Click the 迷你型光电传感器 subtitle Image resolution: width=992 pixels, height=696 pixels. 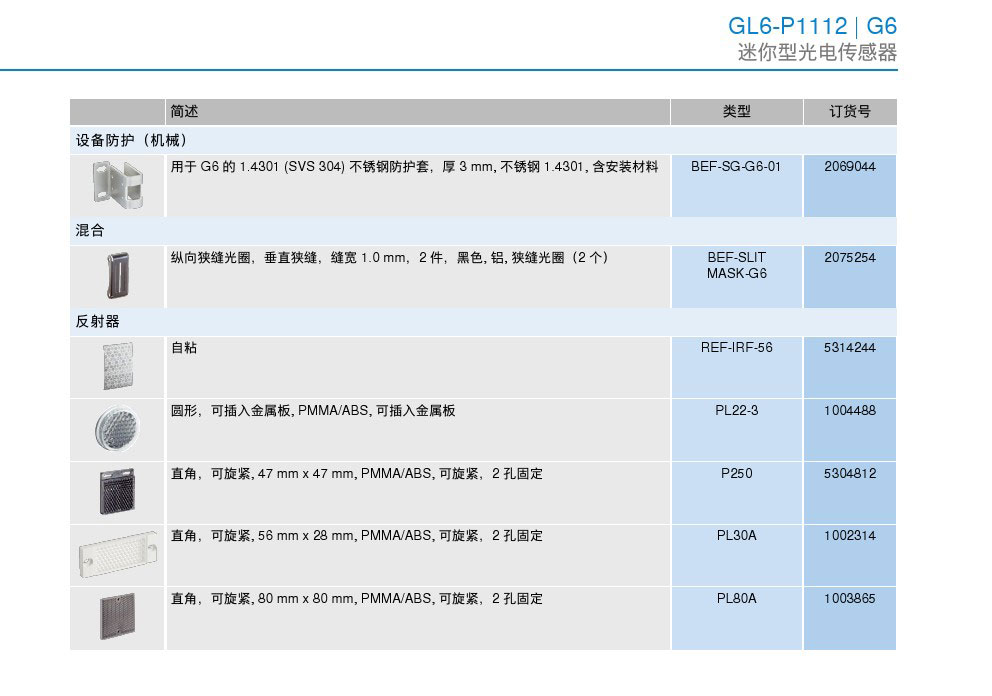[x=817, y=52]
